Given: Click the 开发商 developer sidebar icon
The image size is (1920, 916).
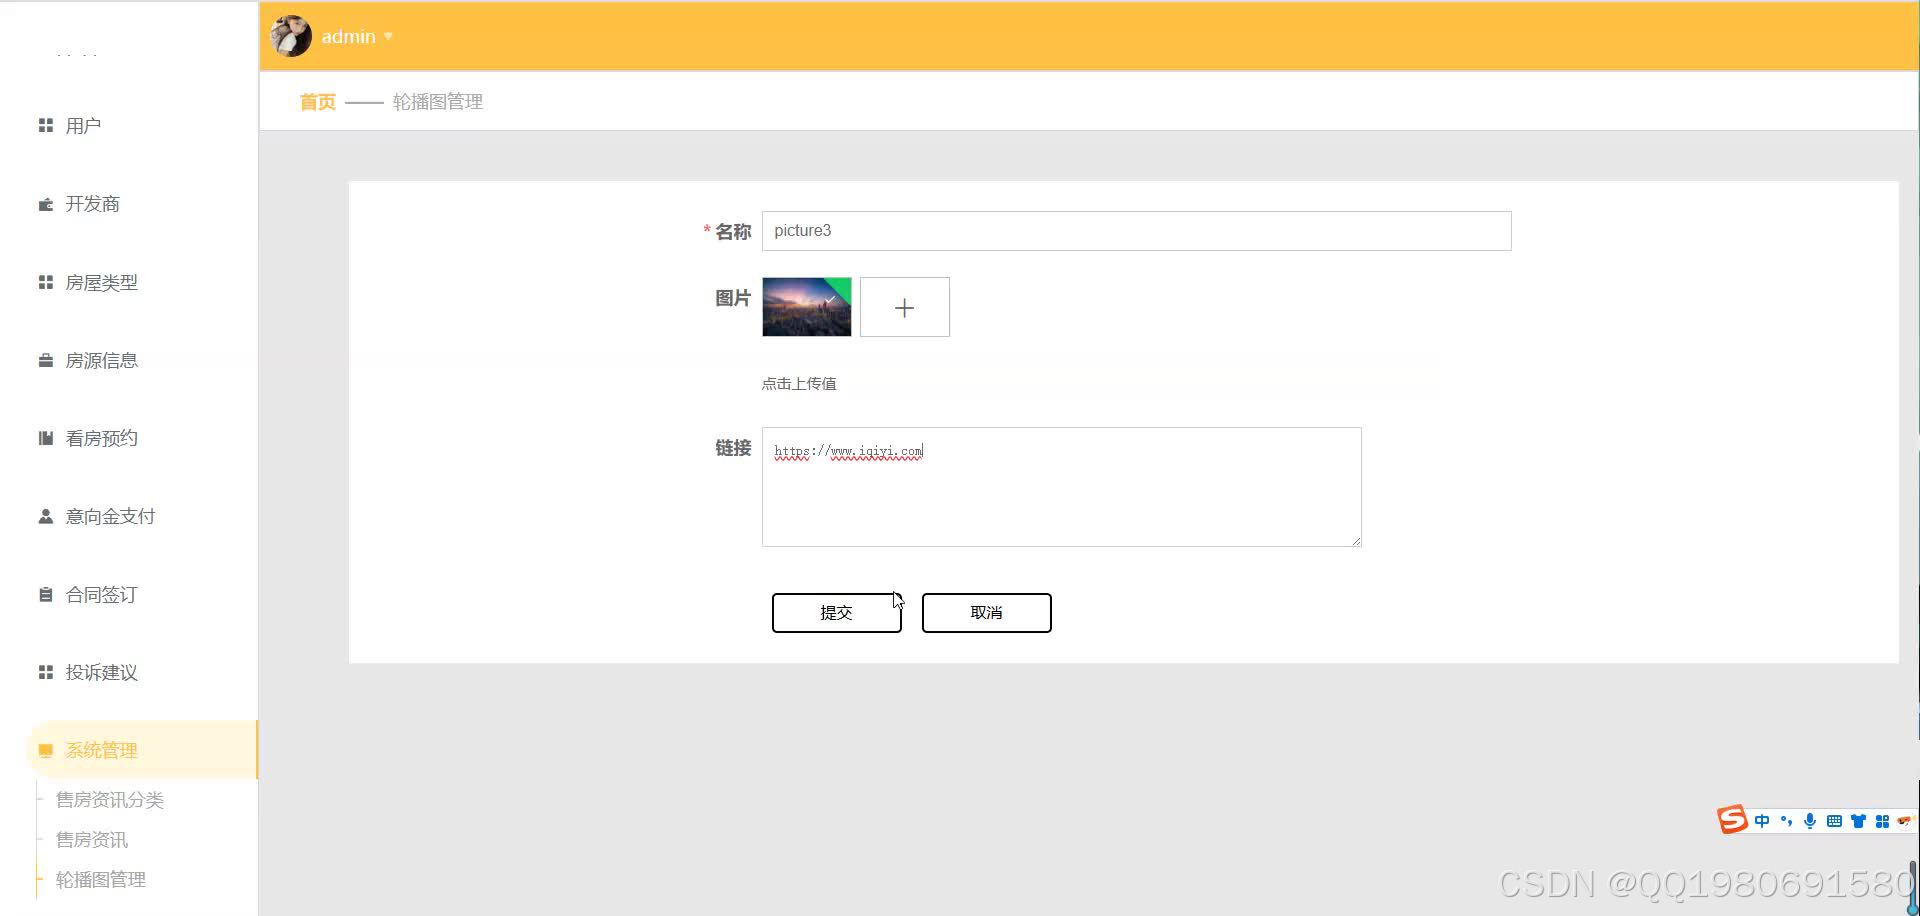Looking at the screenshot, I should [45, 203].
